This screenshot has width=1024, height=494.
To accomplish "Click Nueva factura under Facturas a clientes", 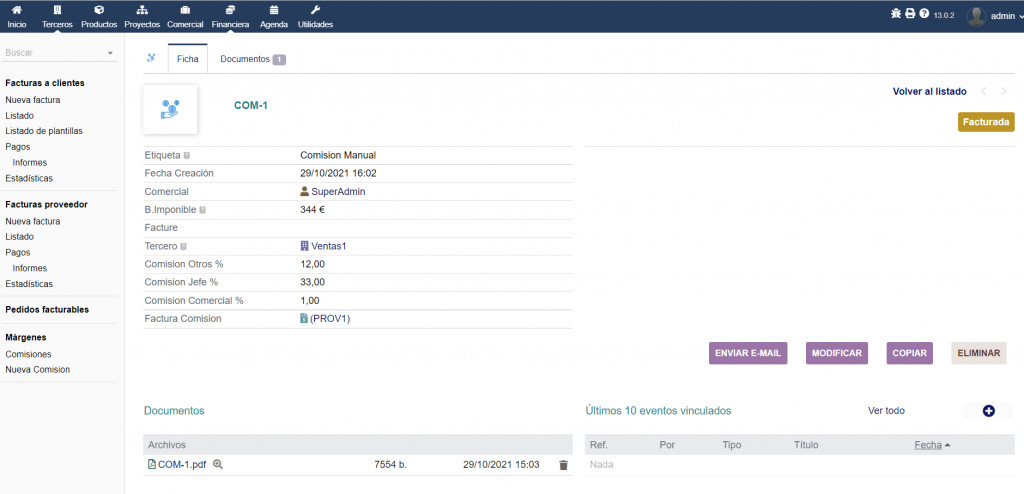I will [x=33, y=100].
